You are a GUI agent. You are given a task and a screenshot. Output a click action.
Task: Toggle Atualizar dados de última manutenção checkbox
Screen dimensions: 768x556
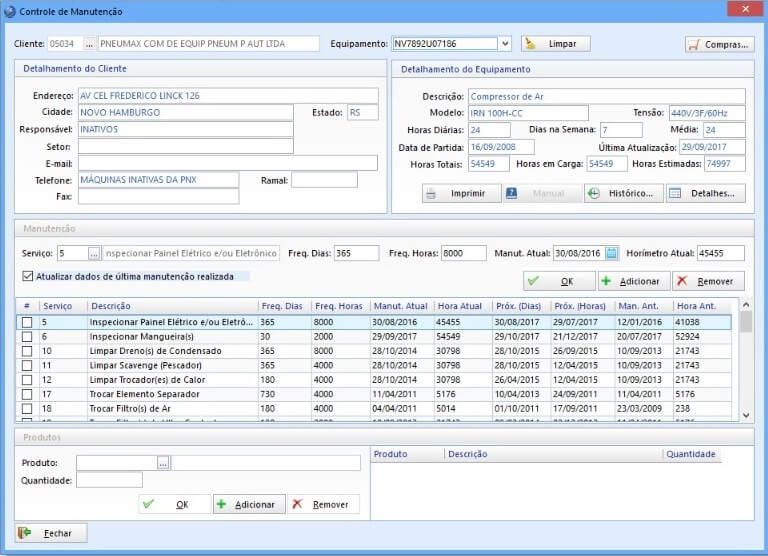coord(27,276)
